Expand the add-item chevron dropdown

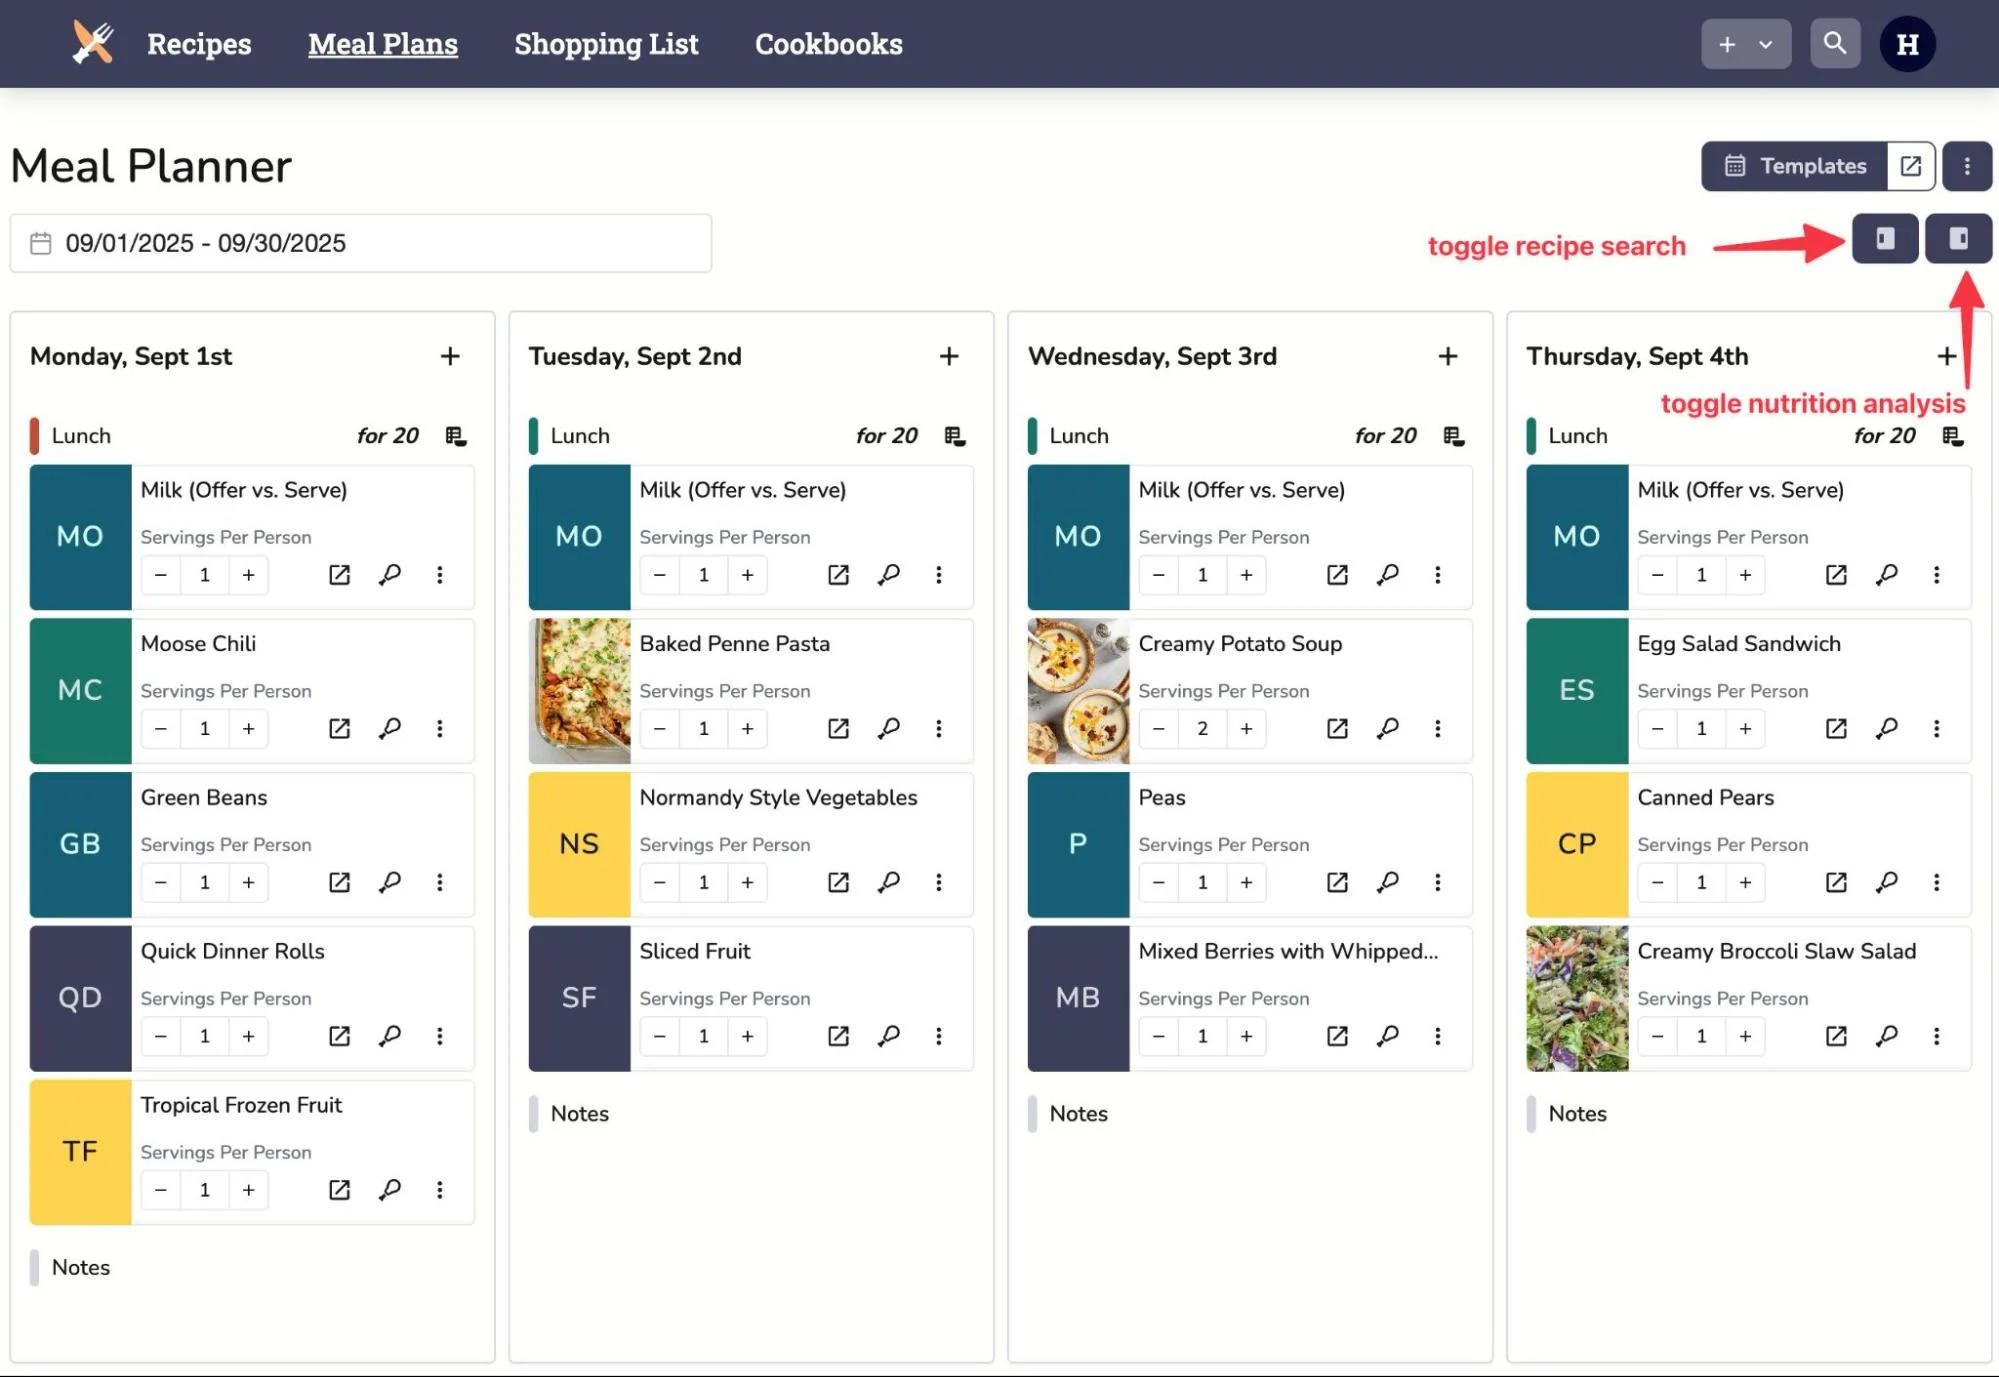pyautogui.click(x=1764, y=43)
